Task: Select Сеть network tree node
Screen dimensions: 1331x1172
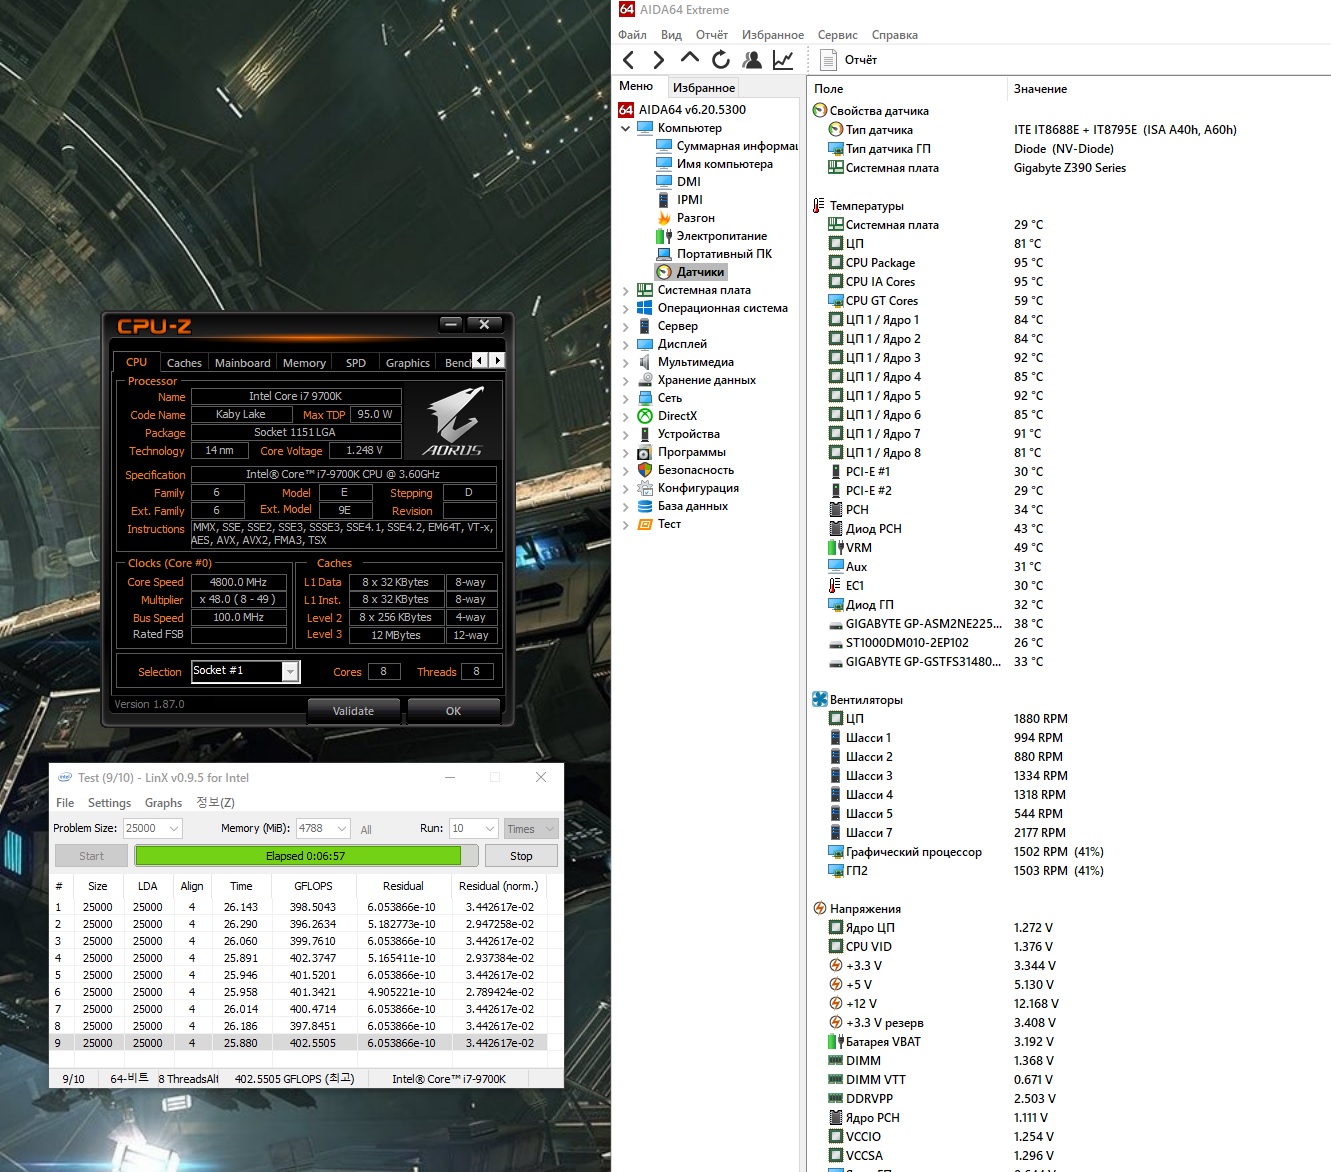Action: 660,398
